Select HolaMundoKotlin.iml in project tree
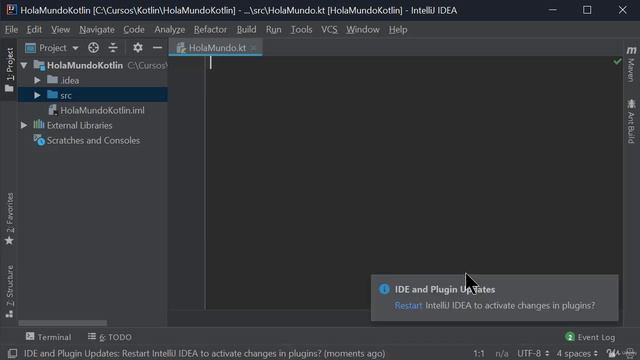Screen dimensions: 640x360 point(102,110)
